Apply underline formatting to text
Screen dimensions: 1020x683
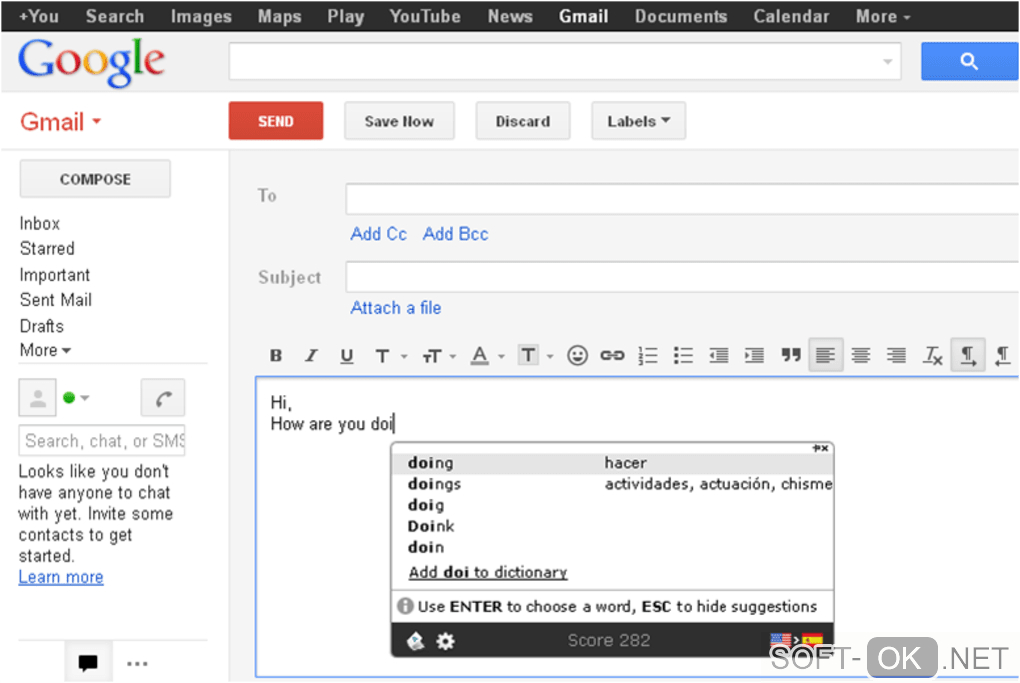coord(347,356)
